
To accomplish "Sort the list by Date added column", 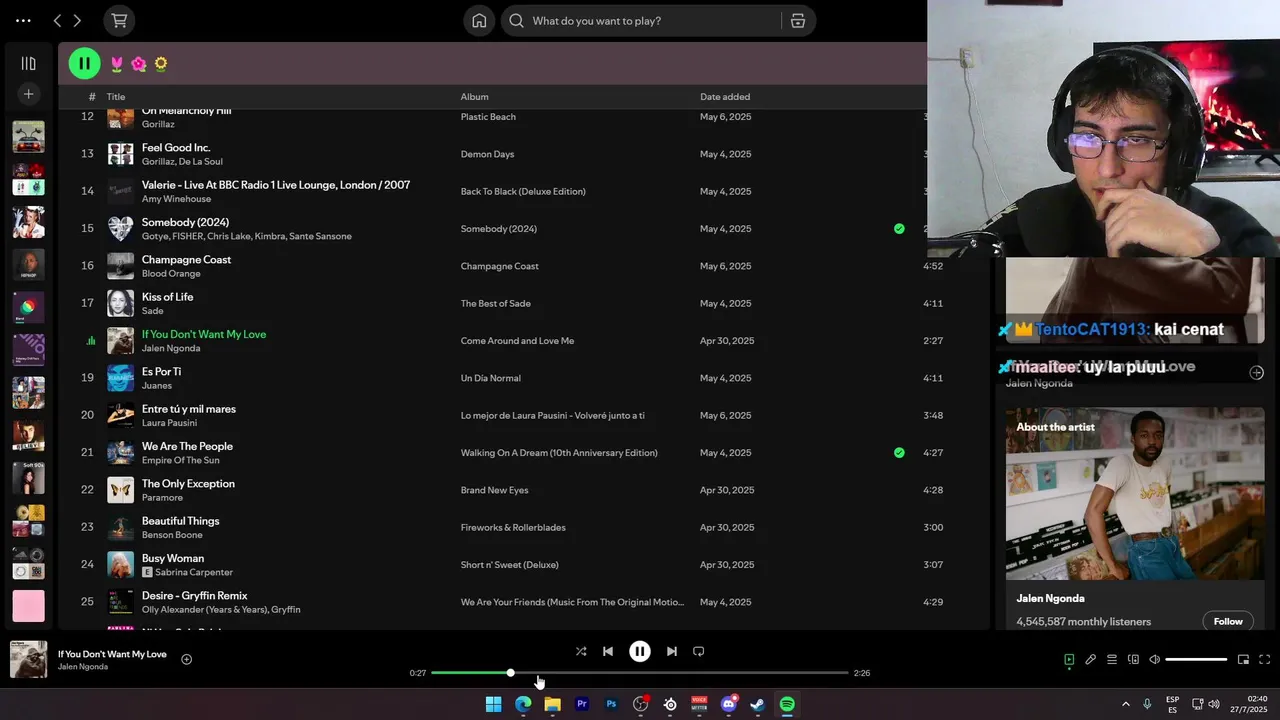I will click(725, 97).
